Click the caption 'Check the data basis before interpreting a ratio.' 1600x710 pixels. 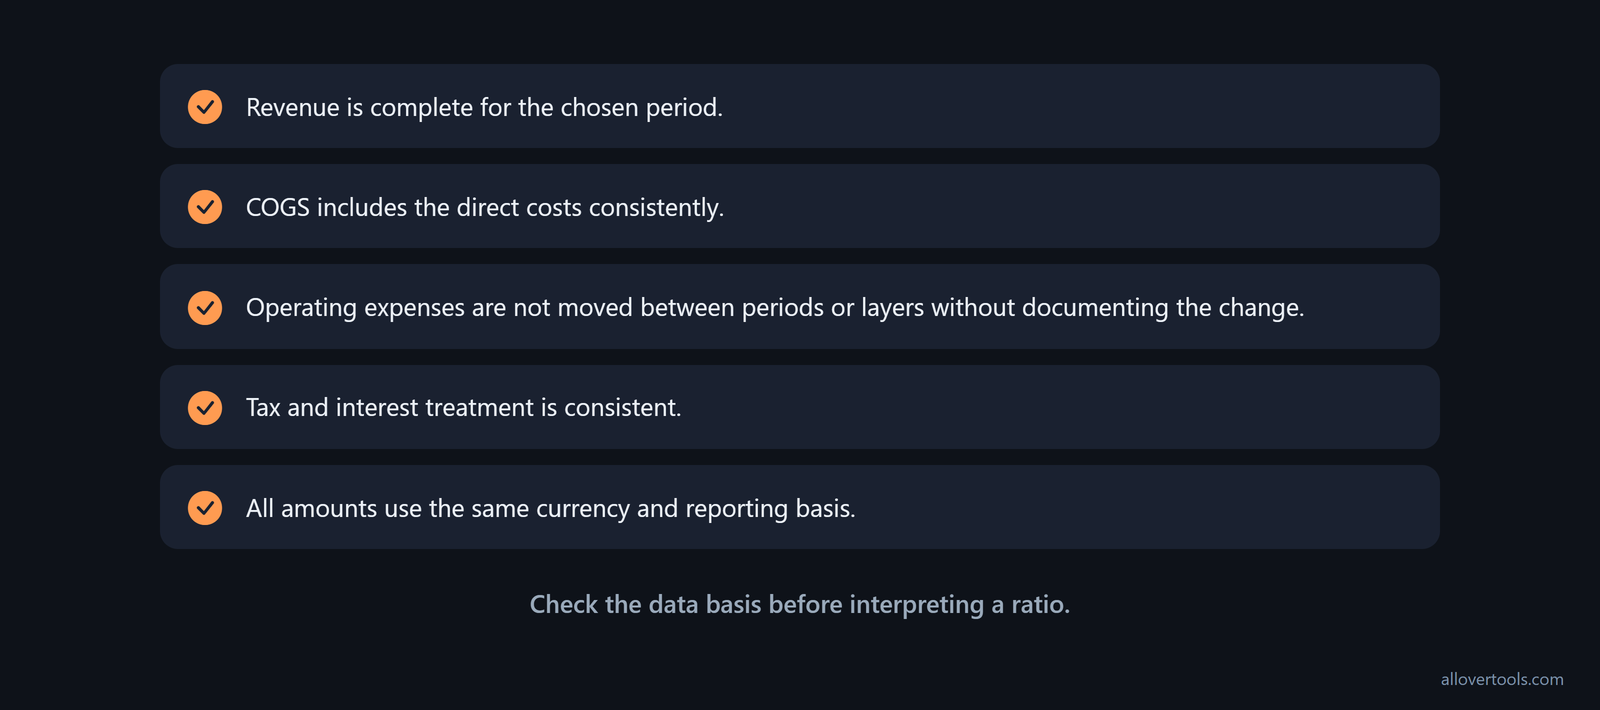(x=800, y=604)
